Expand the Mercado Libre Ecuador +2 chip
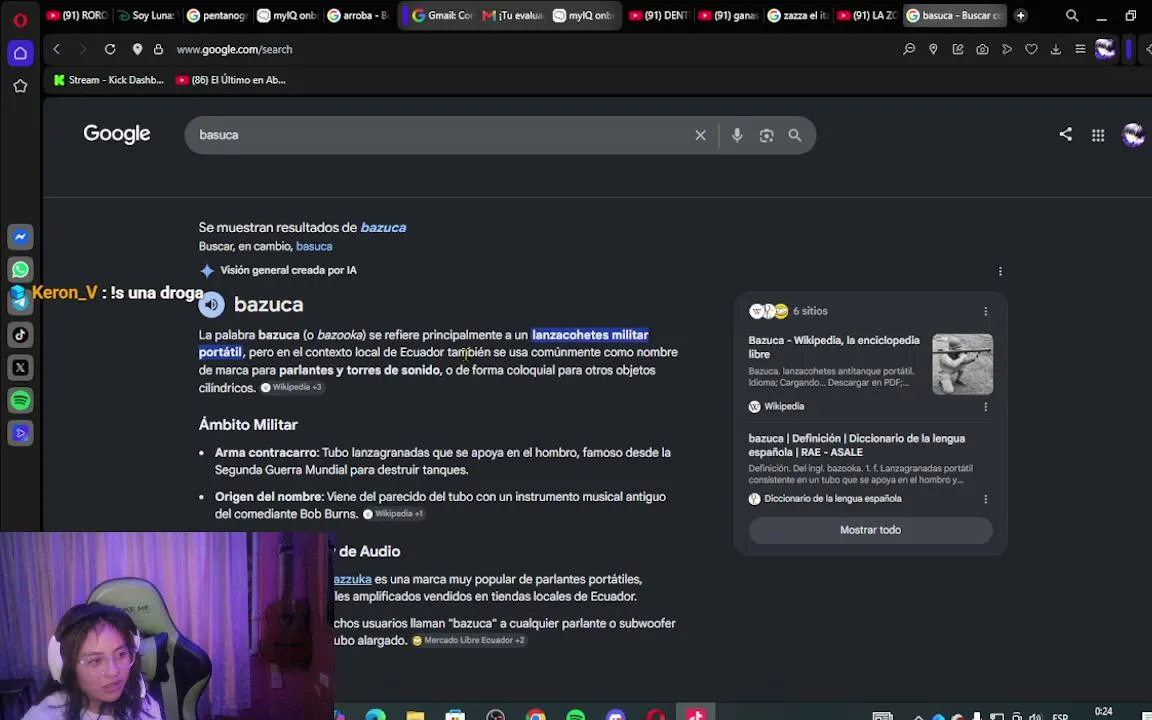This screenshot has width=1152, height=720. pos(469,641)
